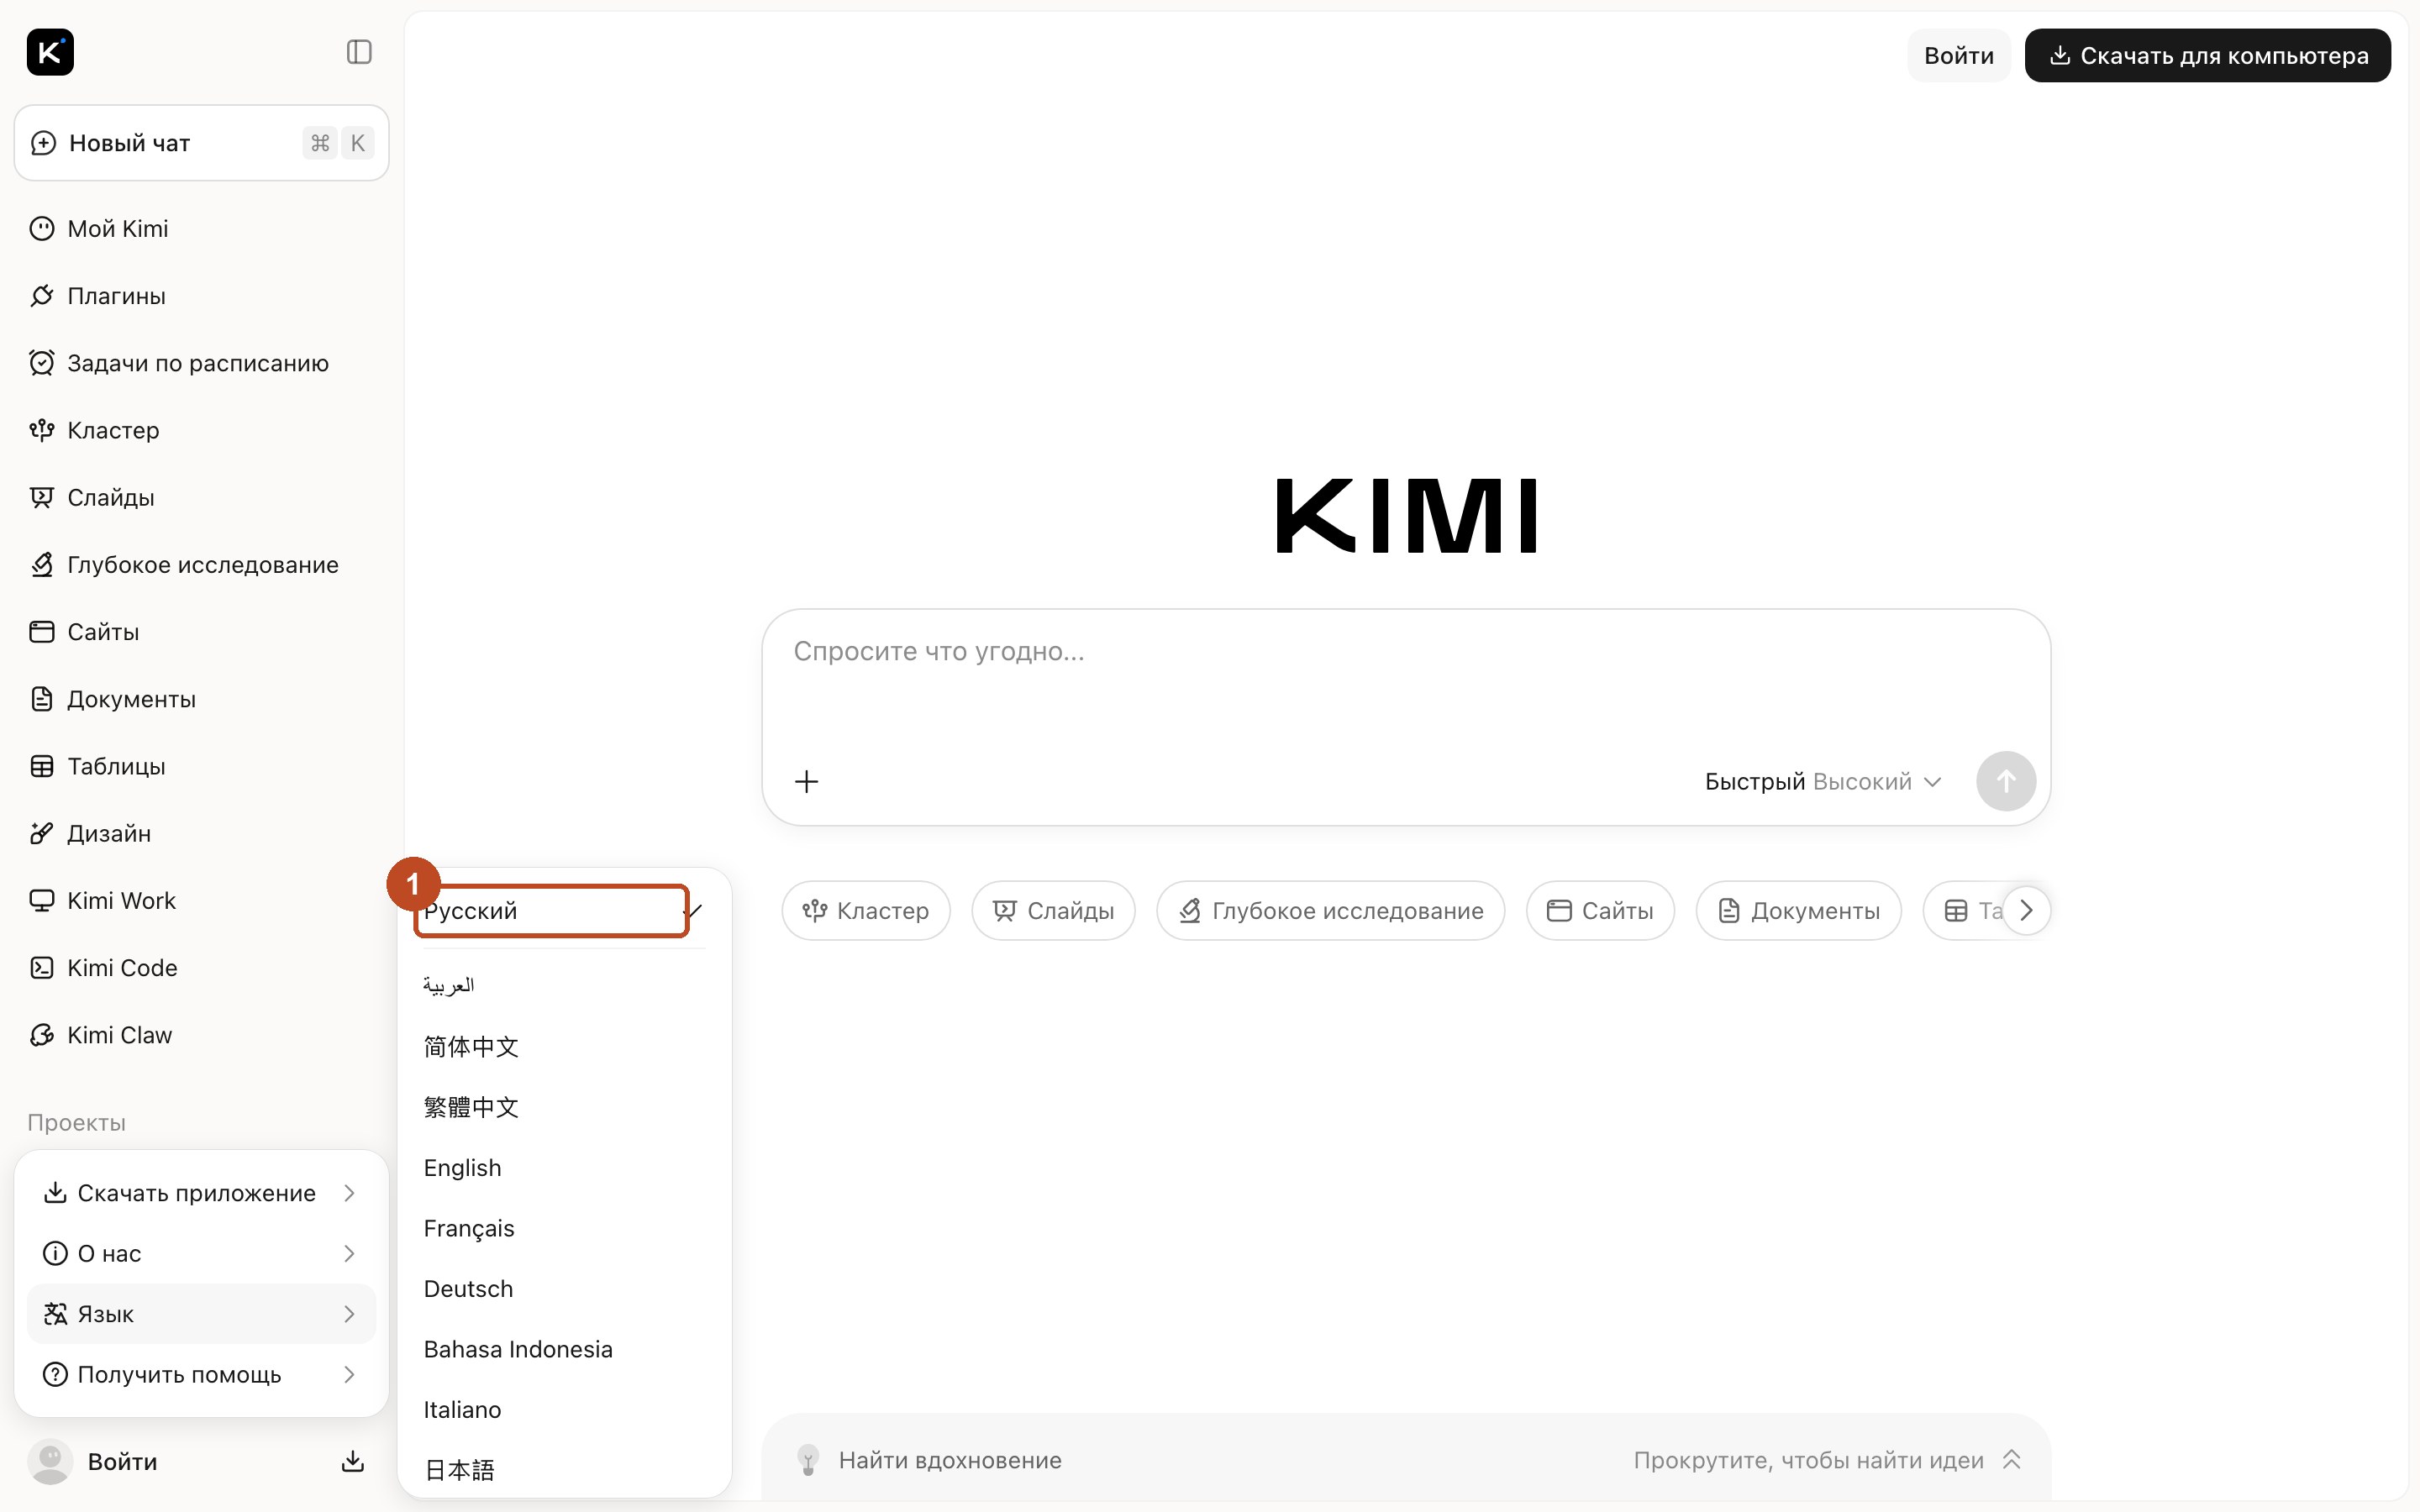Click the sidebar Кластер node icon
The width and height of the screenshot is (2420, 1512).
pyautogui.click(x=42, y=430)
